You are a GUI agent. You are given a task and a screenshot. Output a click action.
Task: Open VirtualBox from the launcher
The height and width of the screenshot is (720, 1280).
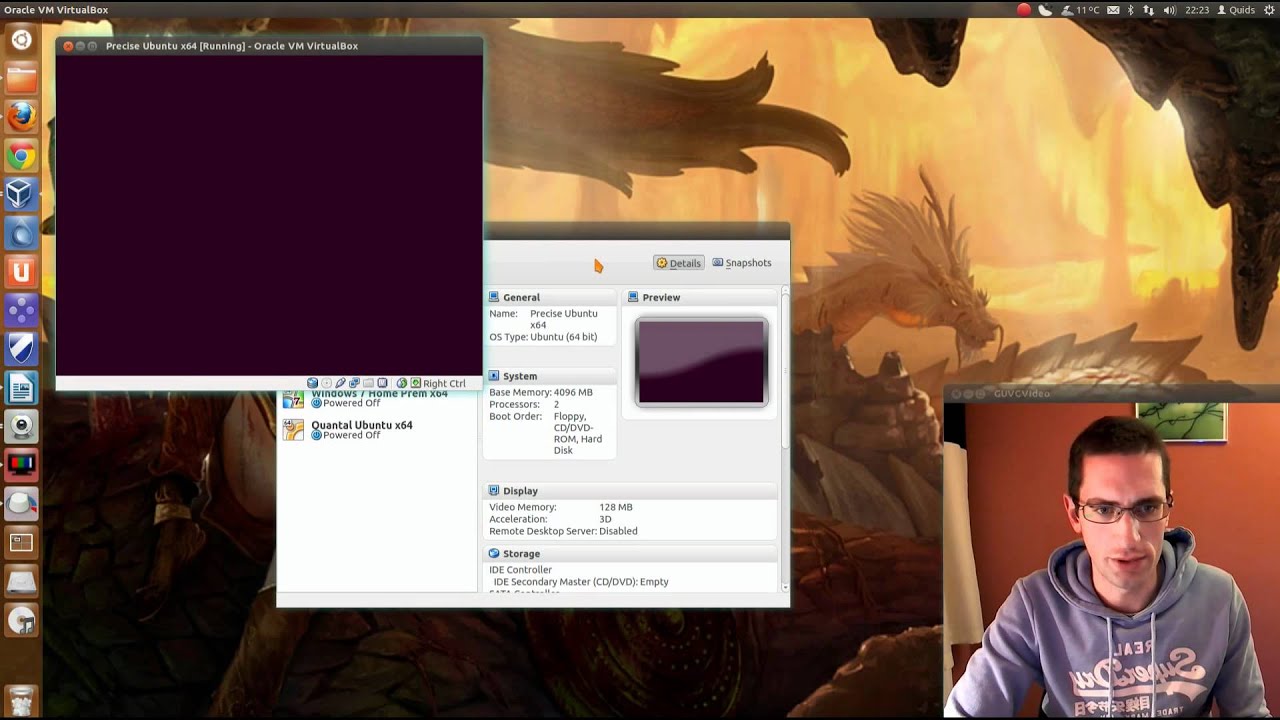[21, 194]
